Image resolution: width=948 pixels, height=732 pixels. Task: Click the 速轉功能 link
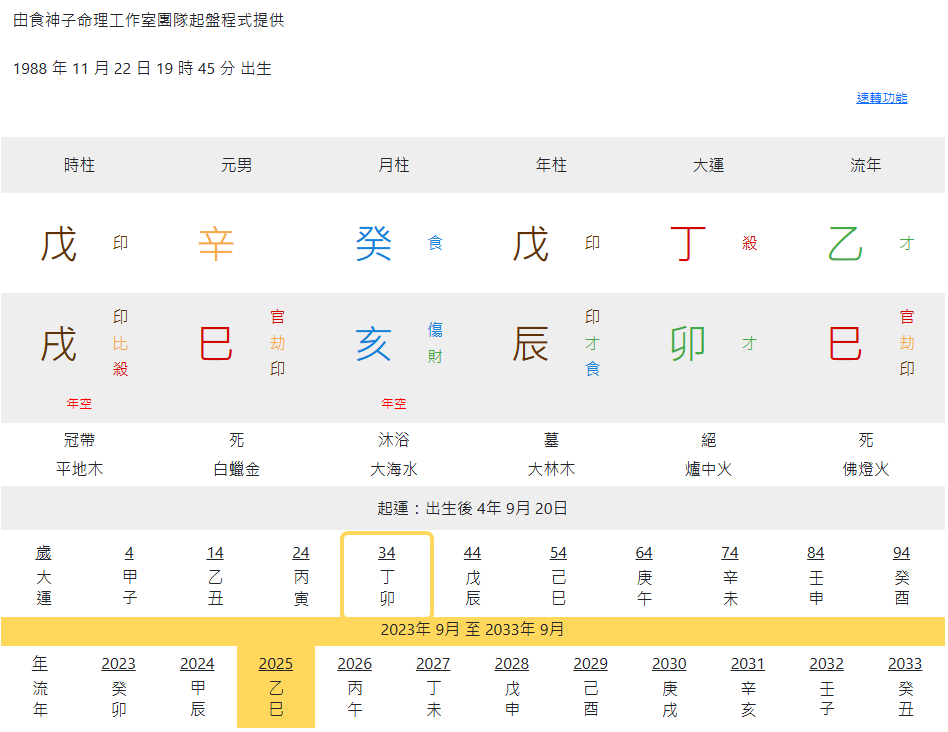(x=881, y=98)
